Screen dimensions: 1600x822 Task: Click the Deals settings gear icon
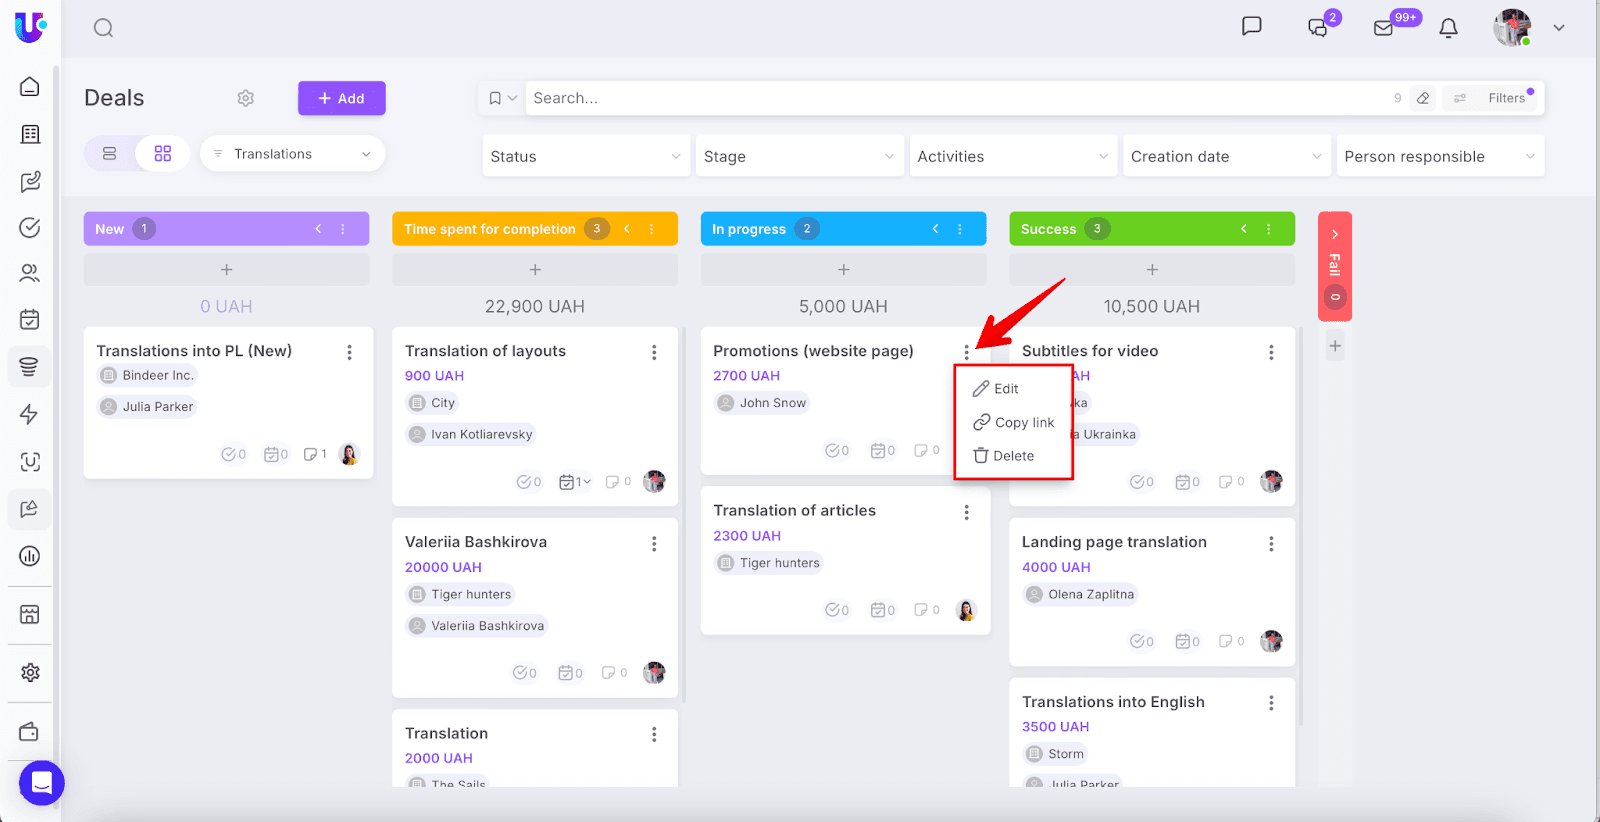(x=246, y=98)
